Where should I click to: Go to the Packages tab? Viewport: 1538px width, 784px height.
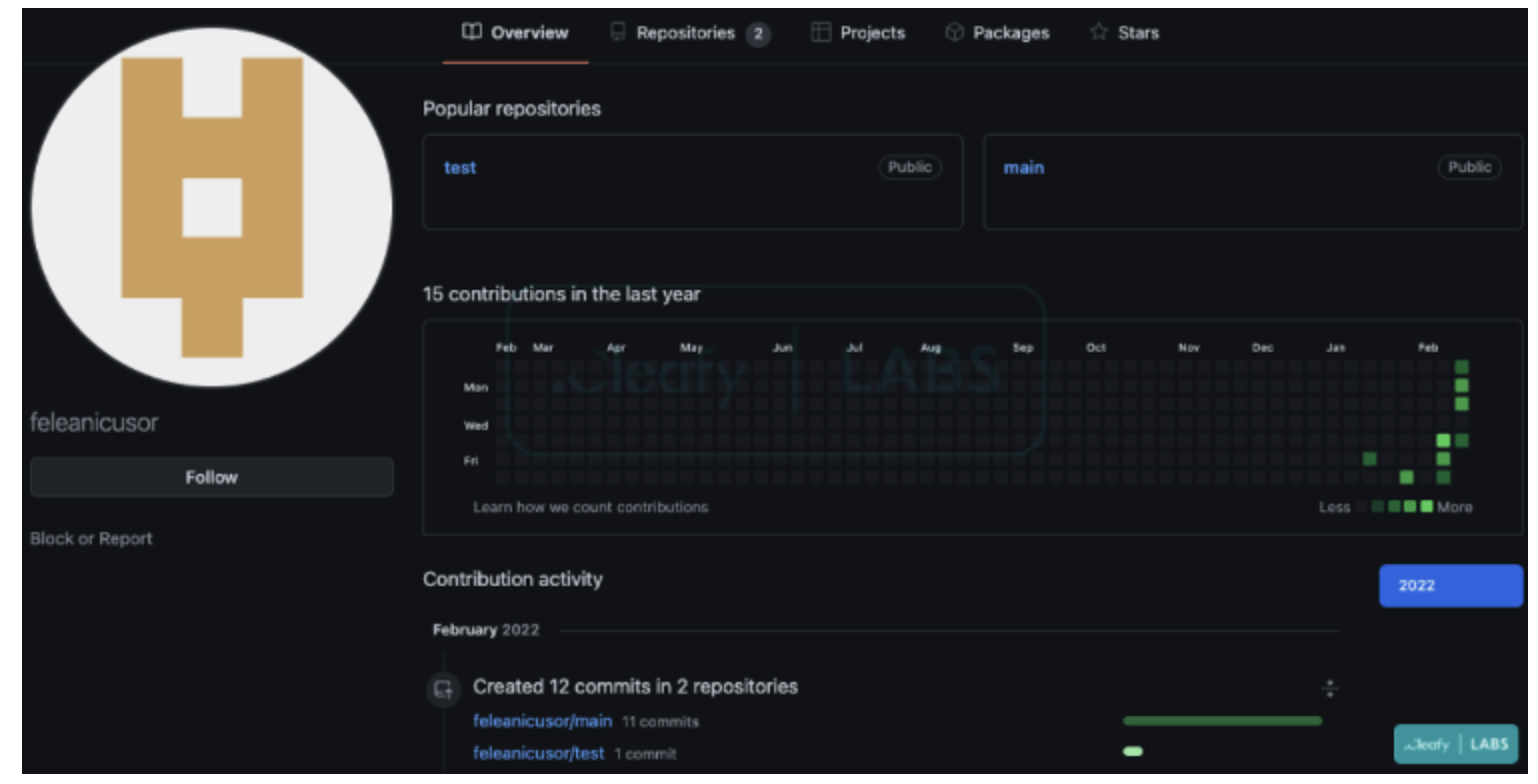(1011, 33)
